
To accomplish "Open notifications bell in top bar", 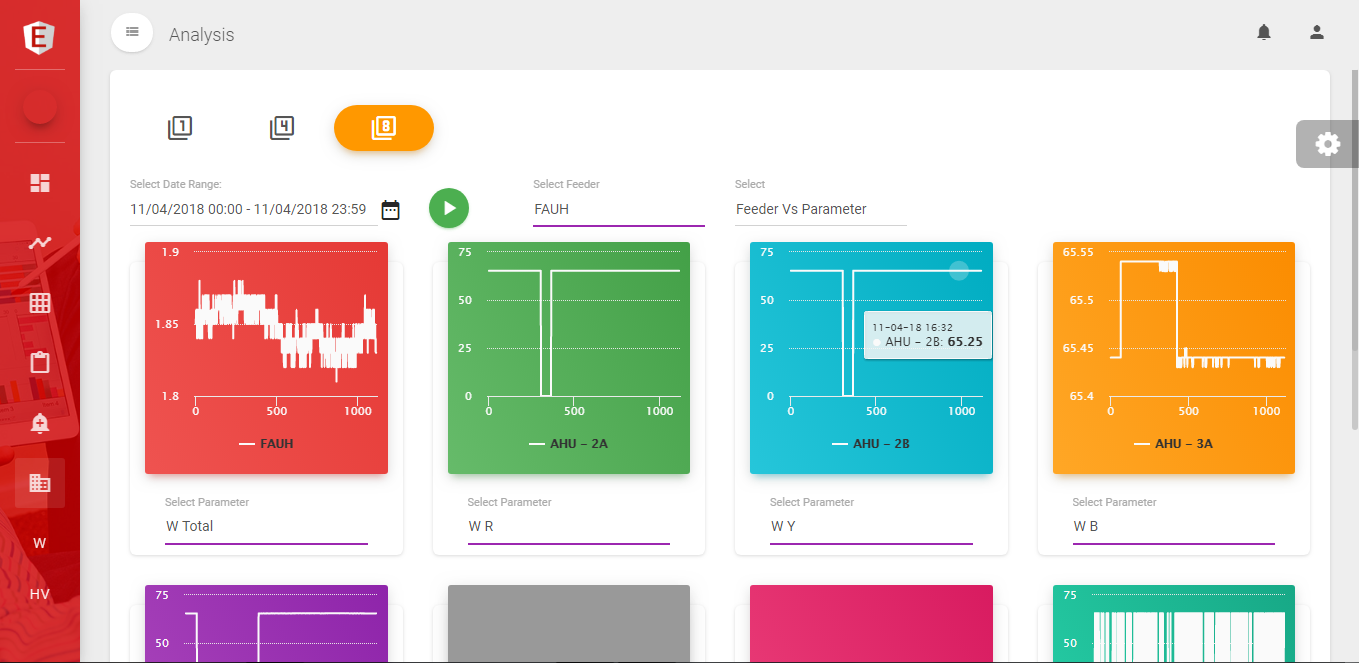I will point(1264,33).
